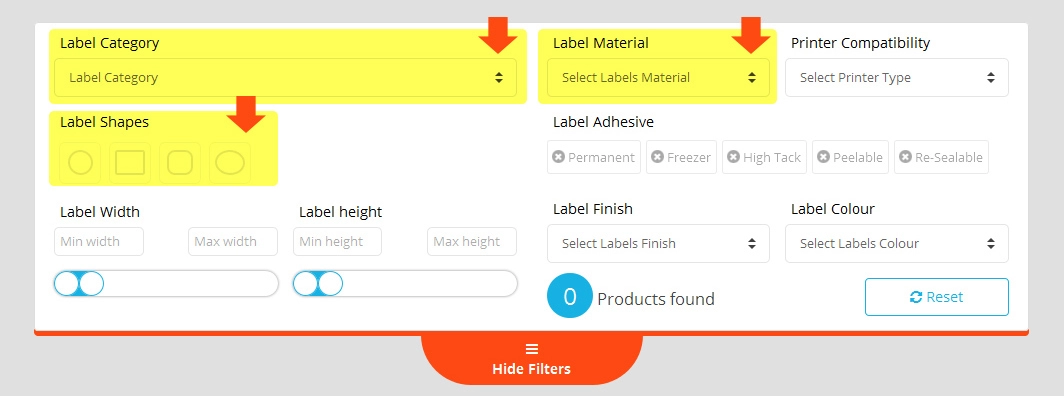Viewport: 1064px width, 396px height.
Task: Toggle the High Tack adhesive filter
Action: pos(764,157)
